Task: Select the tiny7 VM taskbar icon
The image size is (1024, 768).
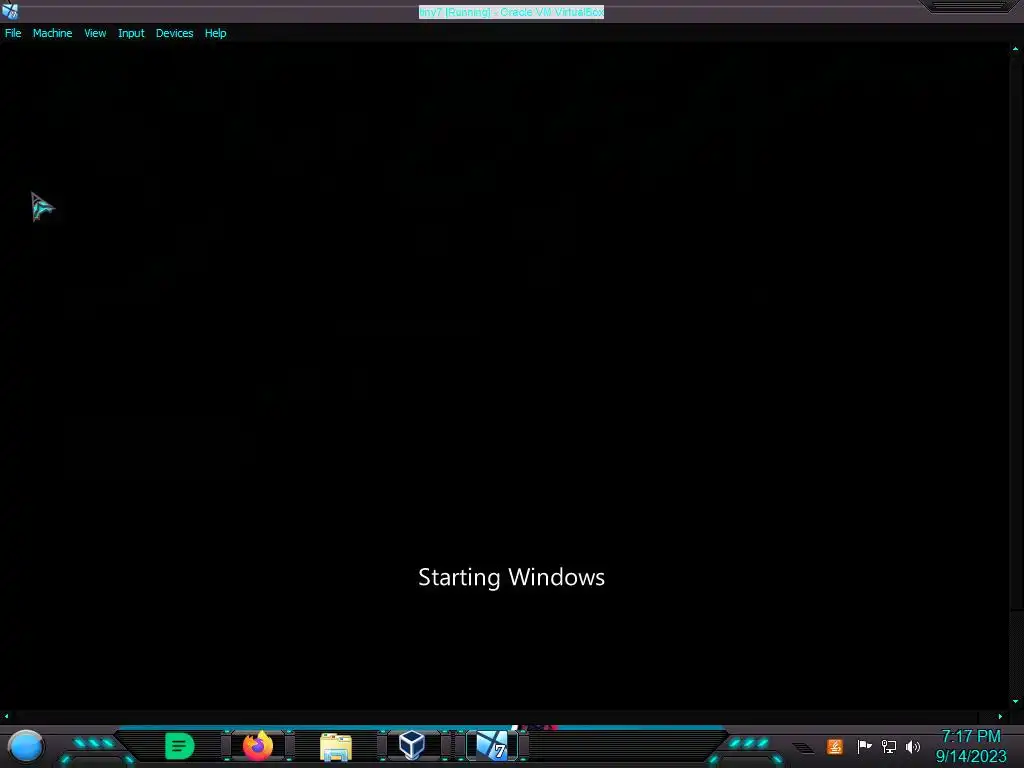Action: pyautogui.click(x=492, y=746)
